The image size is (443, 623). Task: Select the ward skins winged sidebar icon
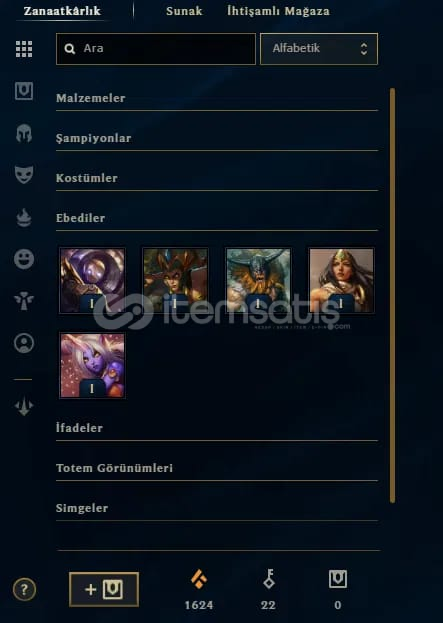[x=24, y=301]
